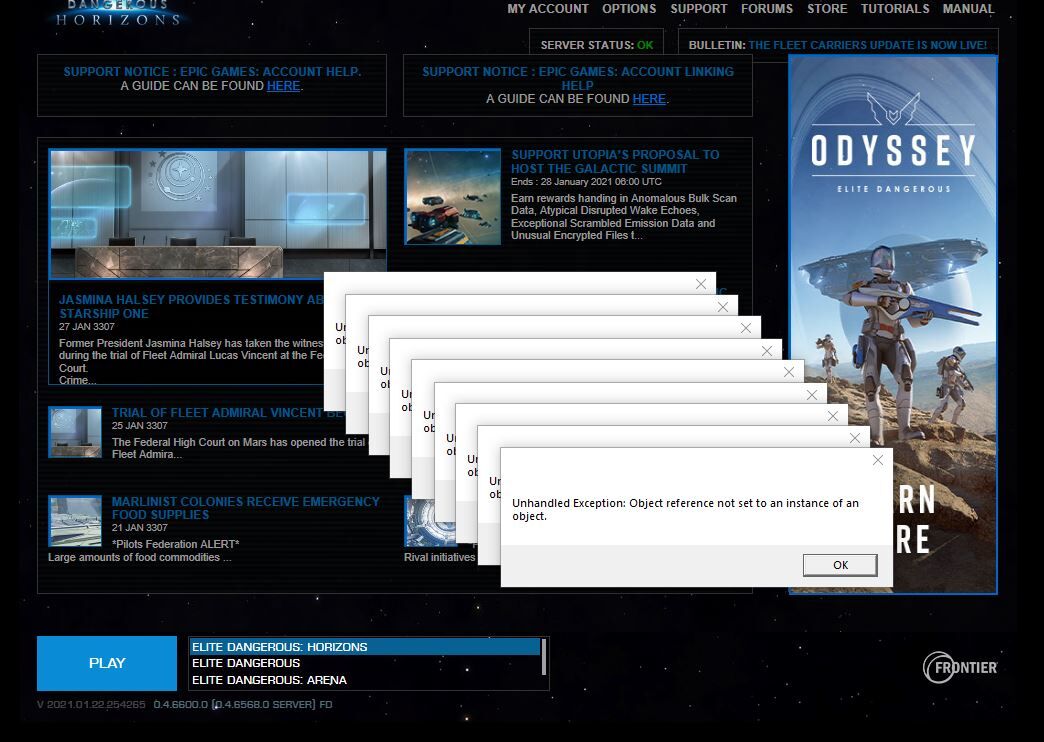Click the Epic Games Account Help notice title
This screenshot has width=1044, height=742.
pos(212,72)
